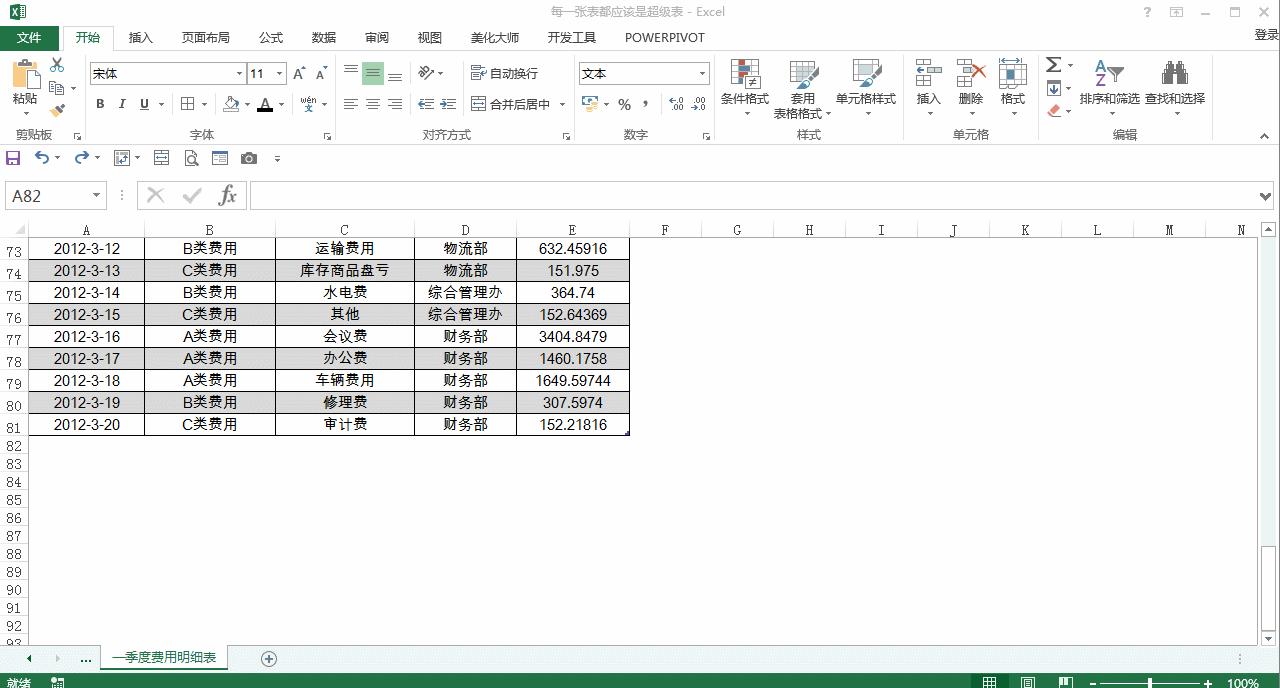Viewport: 1280px width, 688px height.
Task: Click the Save floppy disk icon
Action: (x=13, y=158)
